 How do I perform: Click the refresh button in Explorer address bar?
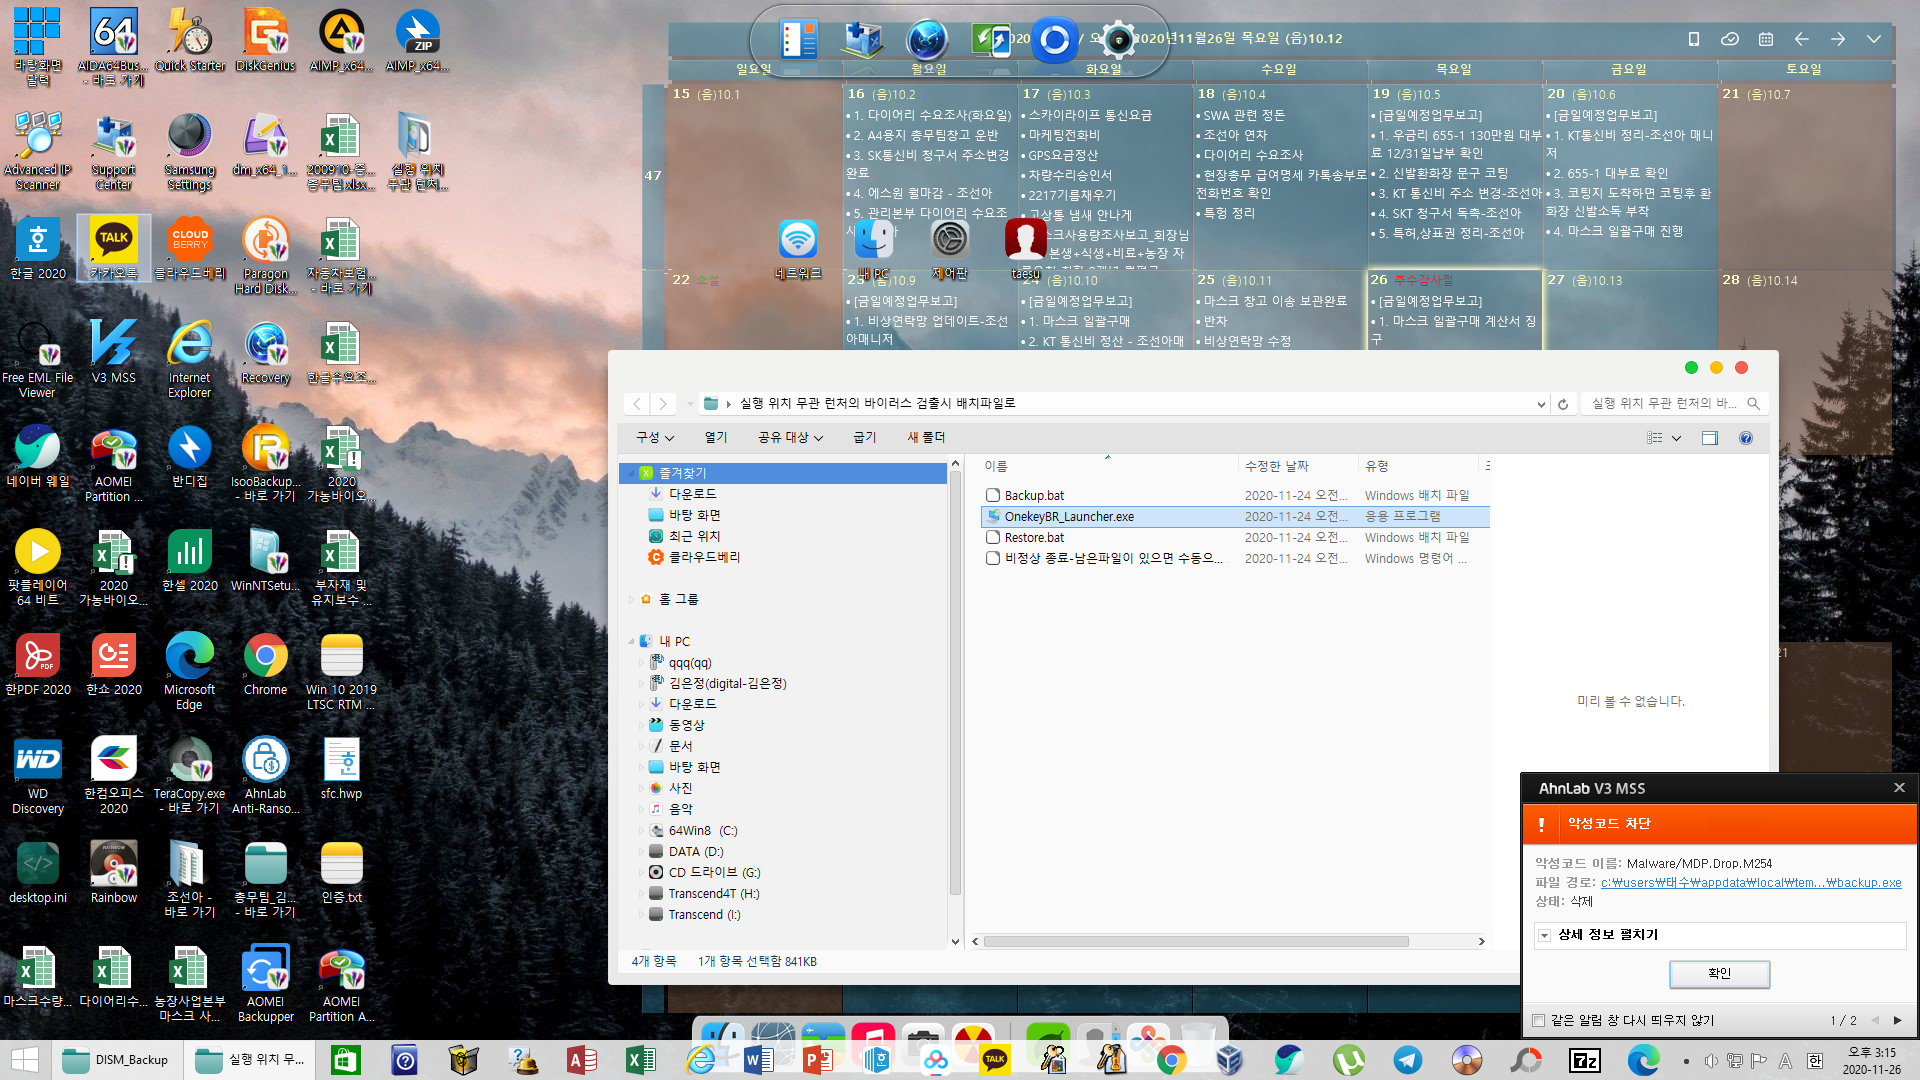(x=1563, y=404)
